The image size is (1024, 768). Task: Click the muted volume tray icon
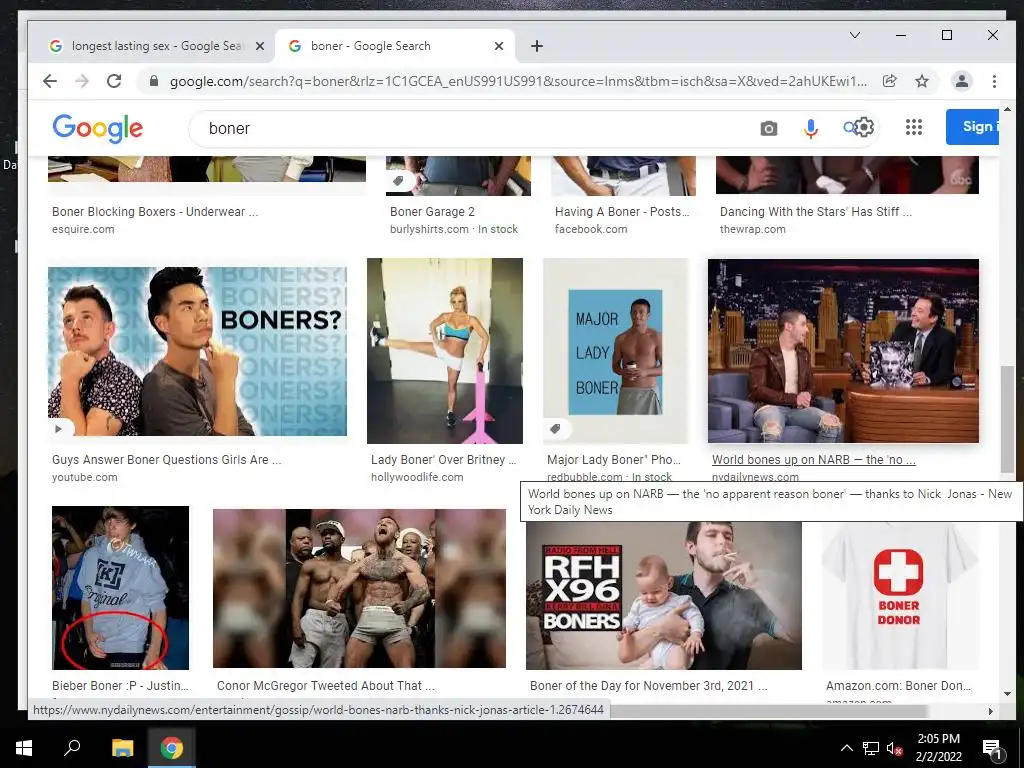(894, 748)
